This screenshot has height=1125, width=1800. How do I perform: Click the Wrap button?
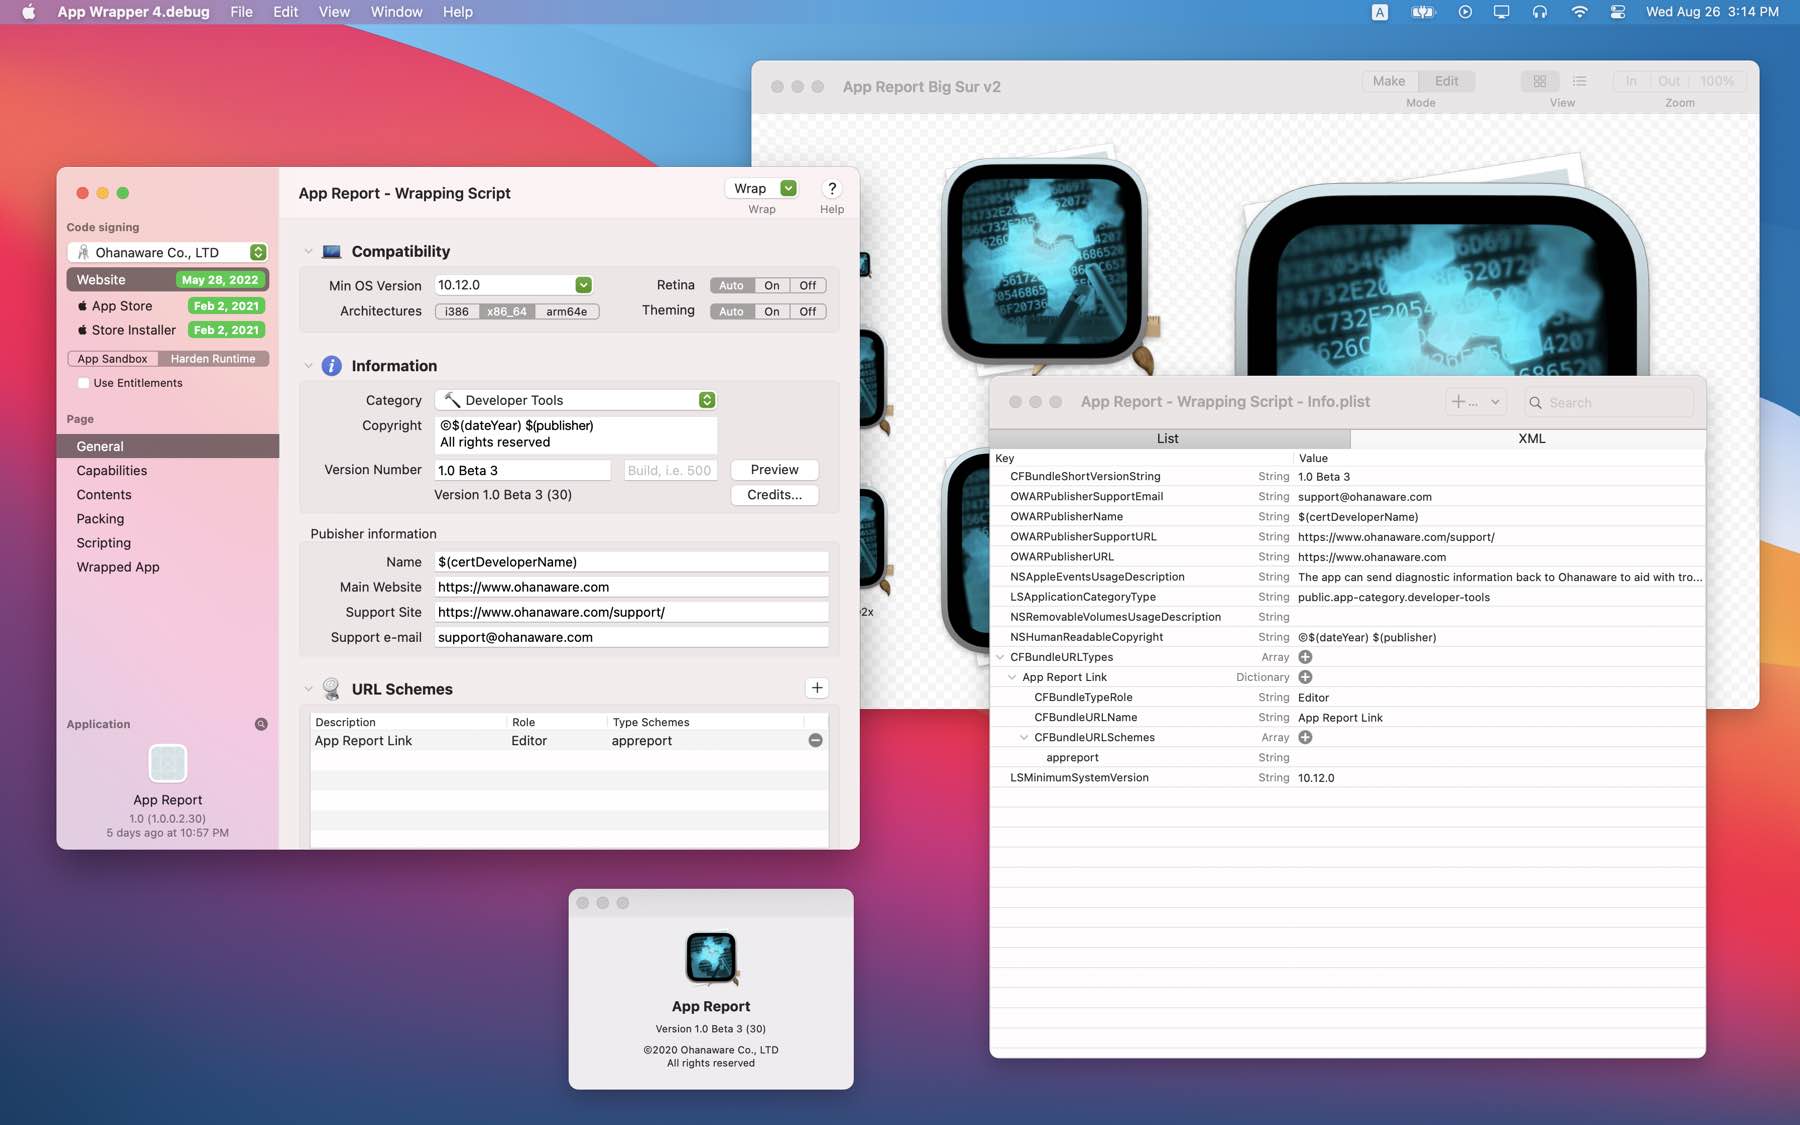point(750,188)
